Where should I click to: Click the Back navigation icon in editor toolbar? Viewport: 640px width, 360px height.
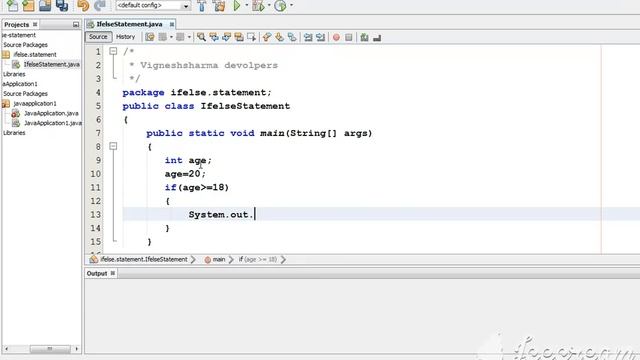[162, 37]
